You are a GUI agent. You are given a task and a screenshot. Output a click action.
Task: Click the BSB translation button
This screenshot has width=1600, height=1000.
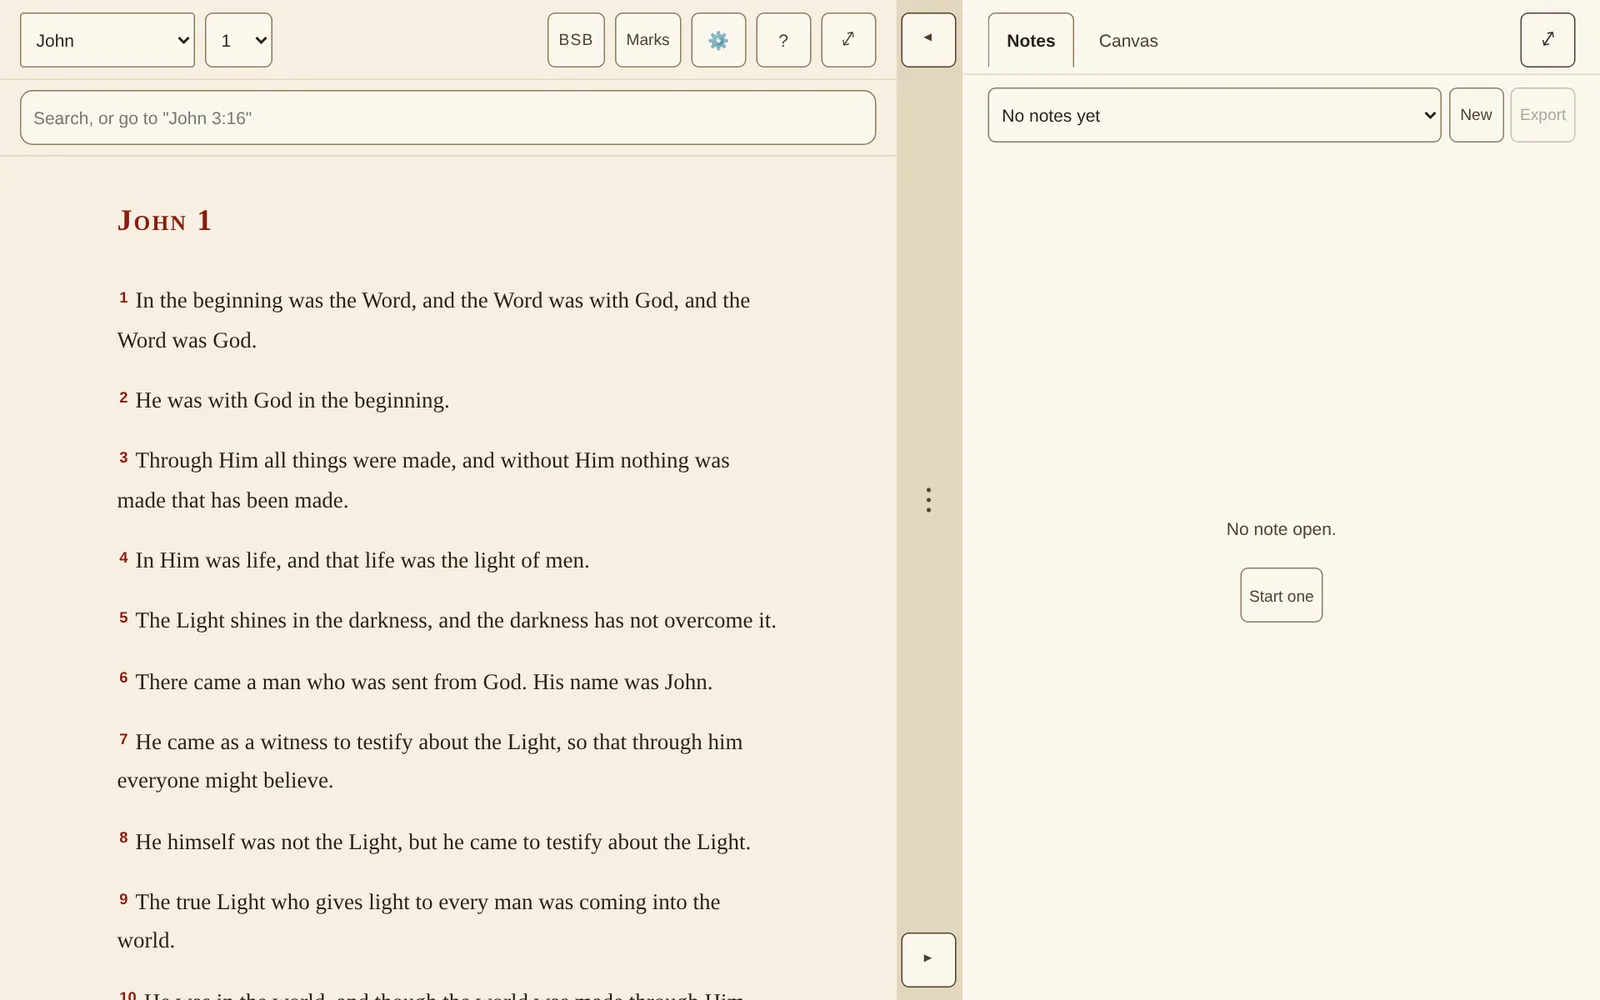pyautogui.click(x=576, y=40)
